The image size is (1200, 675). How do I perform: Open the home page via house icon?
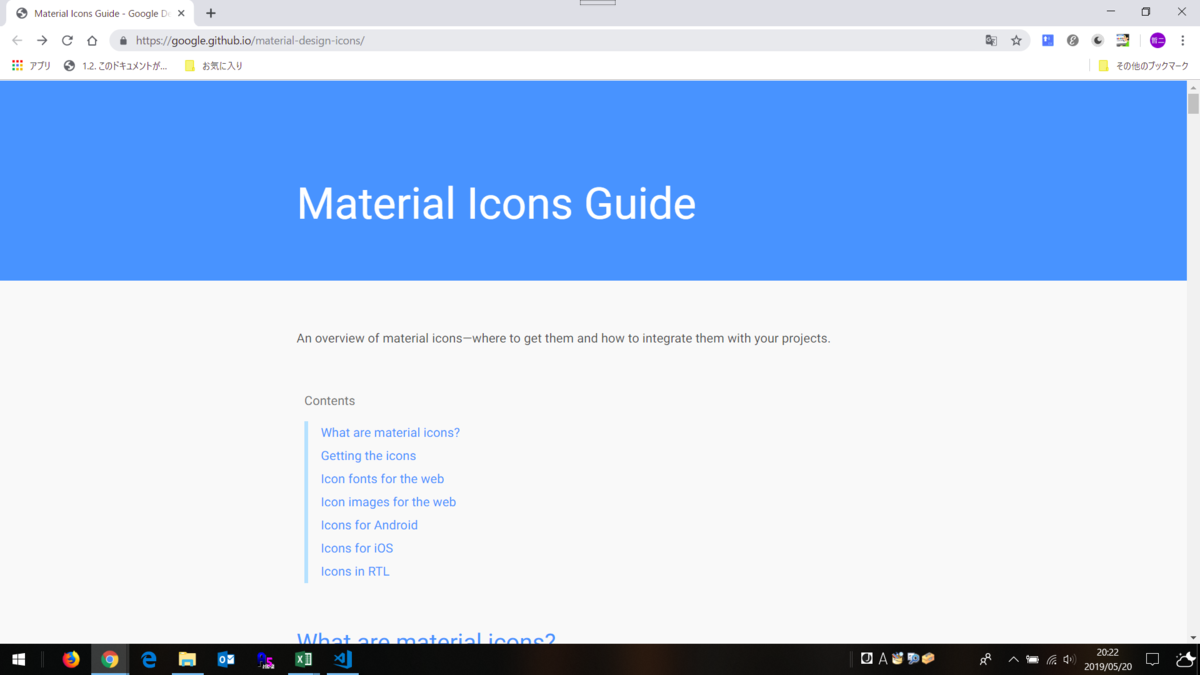coord(92,41)
